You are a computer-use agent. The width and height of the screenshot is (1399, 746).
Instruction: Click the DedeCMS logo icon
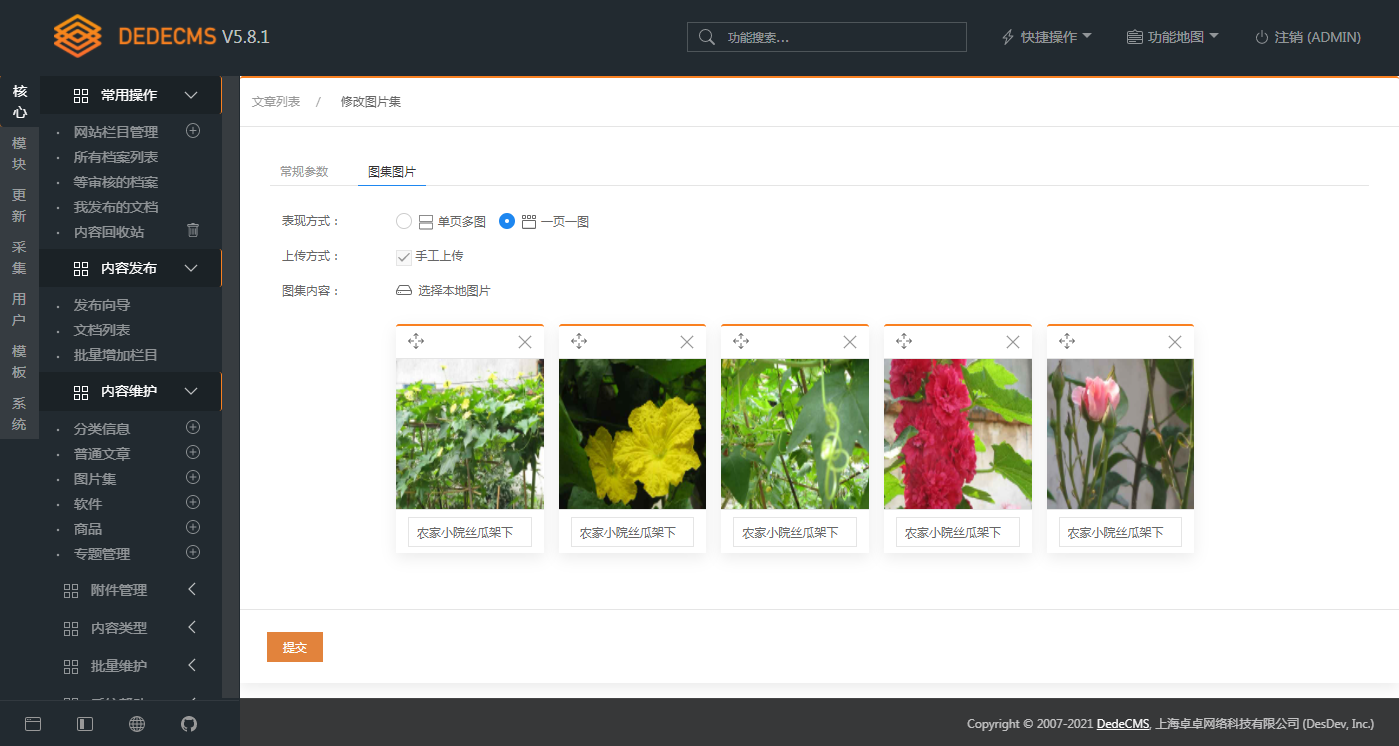tap(75, 34)
